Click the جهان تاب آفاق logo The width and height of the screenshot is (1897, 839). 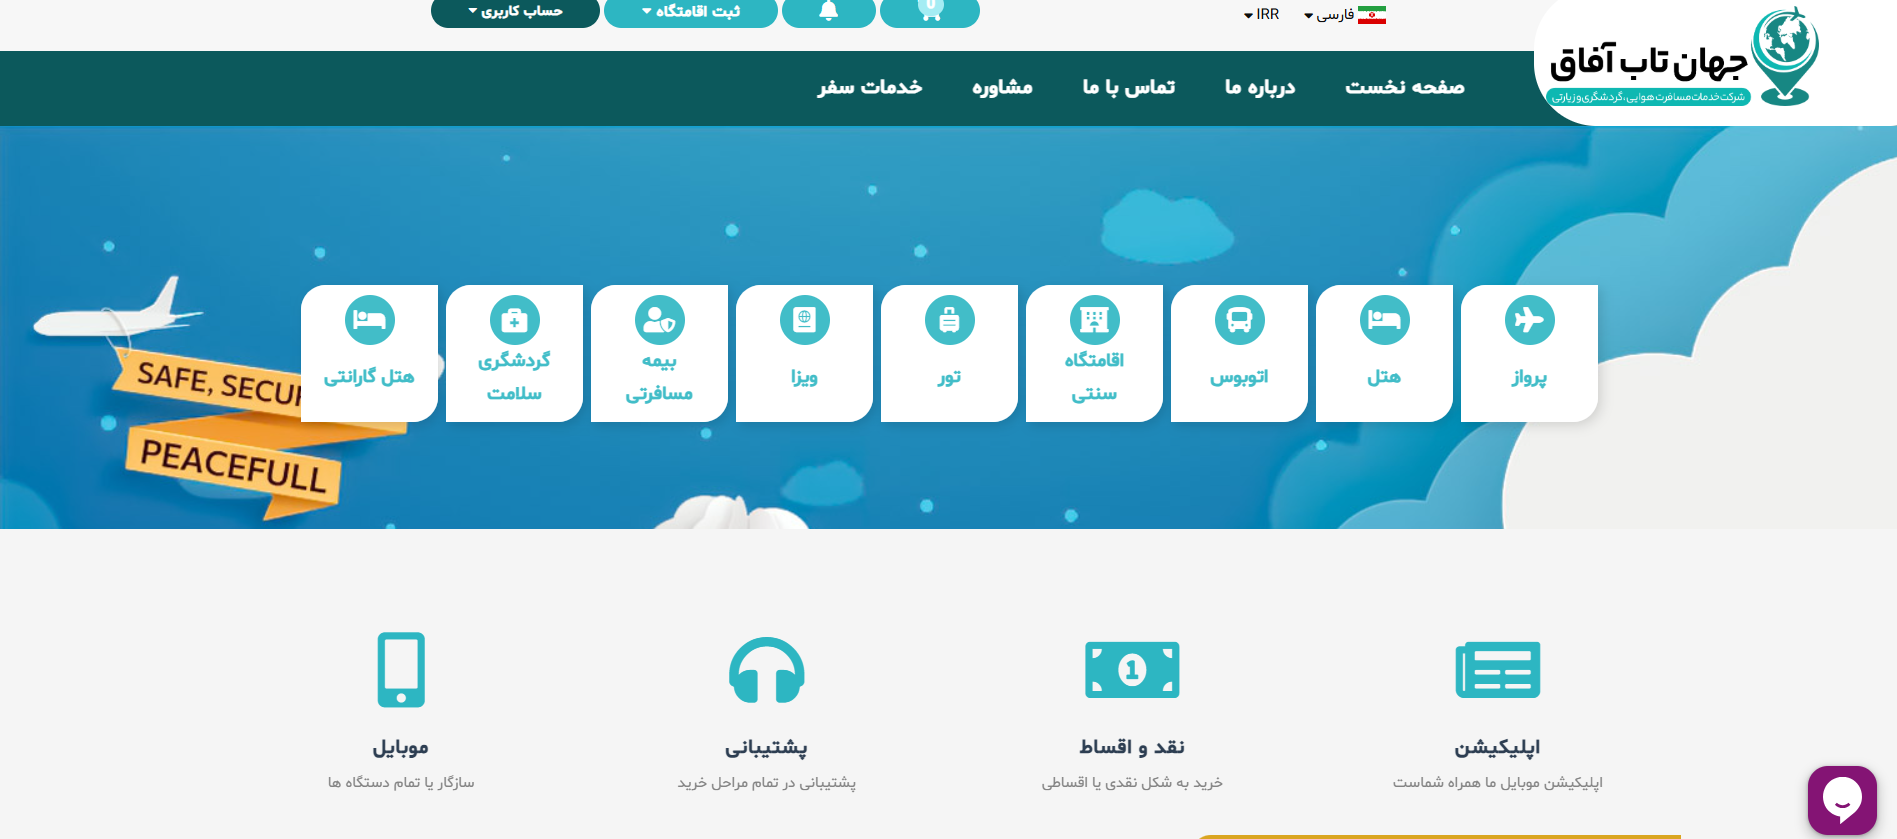tap(1684, 58)
